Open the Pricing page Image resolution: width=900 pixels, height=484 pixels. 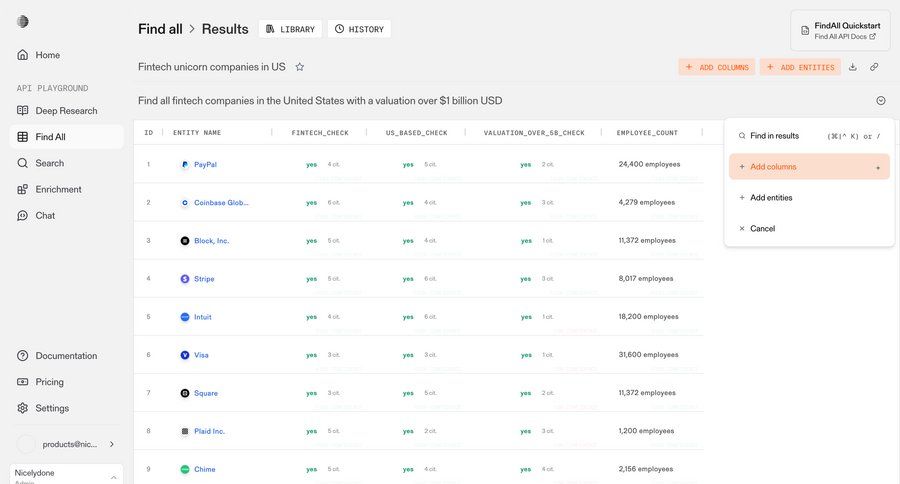(x=49, y=382)
